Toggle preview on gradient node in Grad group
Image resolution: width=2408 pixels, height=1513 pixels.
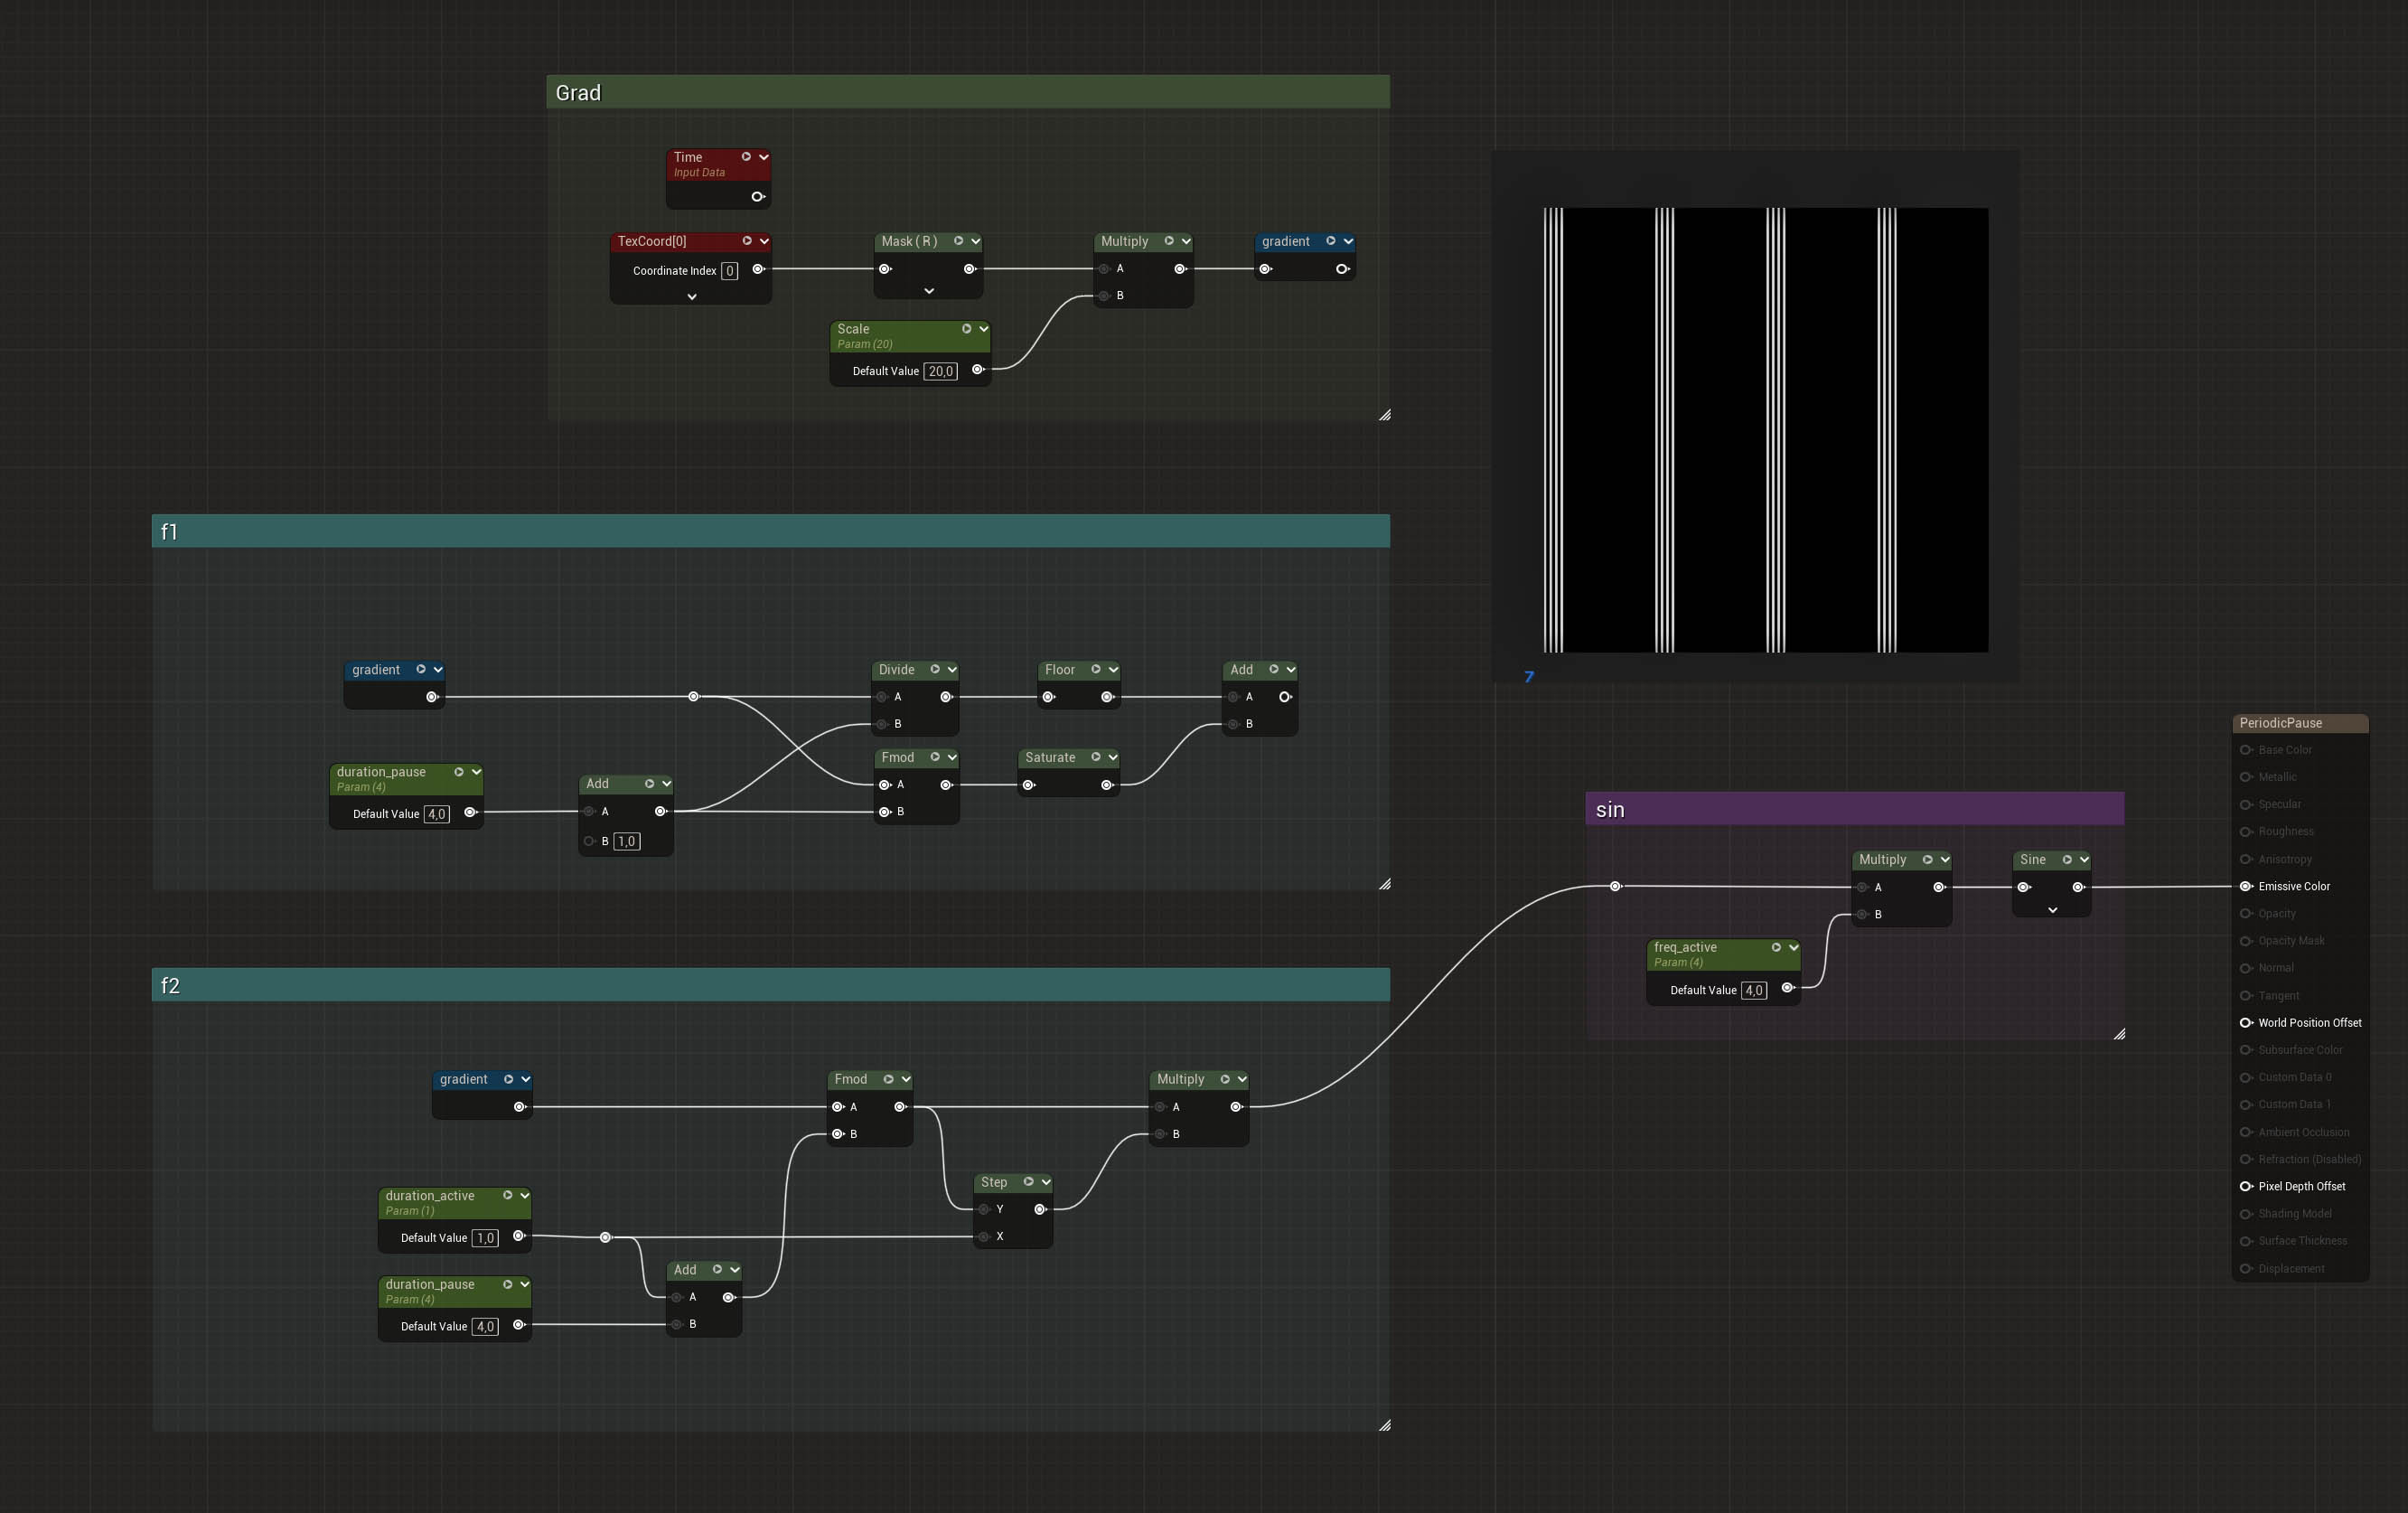tap(1330, 241)
